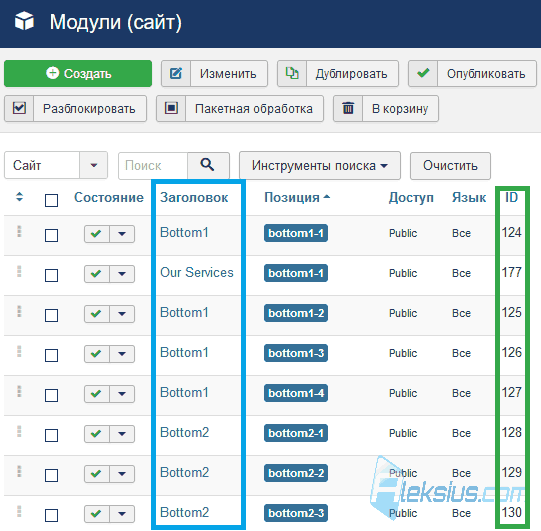
Task: Open status dropdown arrow for ID 129
Action: pos(122,474)
